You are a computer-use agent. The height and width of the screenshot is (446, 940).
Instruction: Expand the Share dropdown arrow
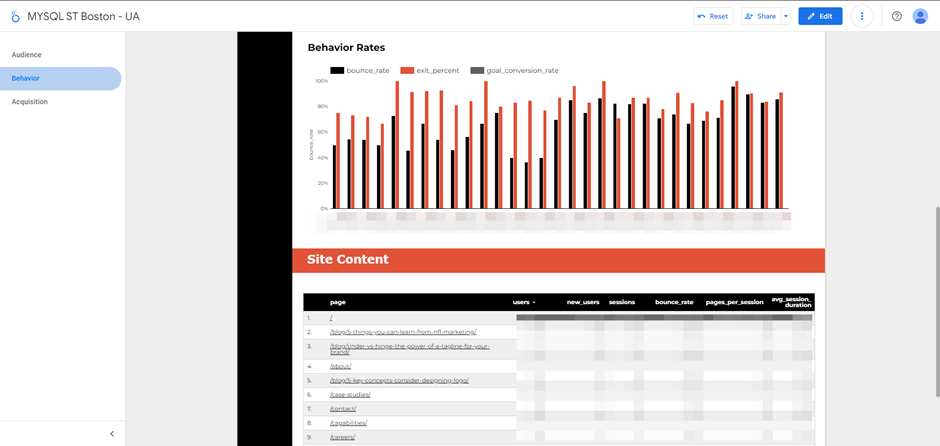786,16
